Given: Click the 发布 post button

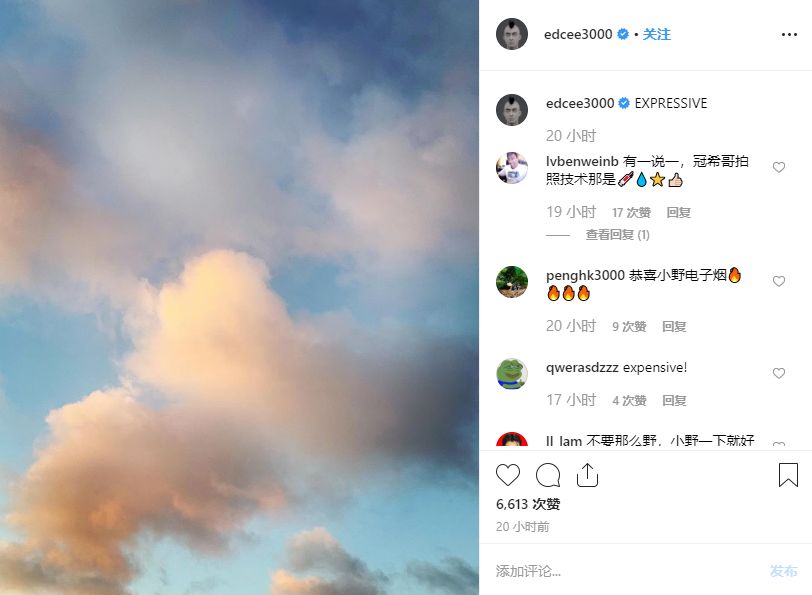Looking at the screenshot, I should coord(783,571).
